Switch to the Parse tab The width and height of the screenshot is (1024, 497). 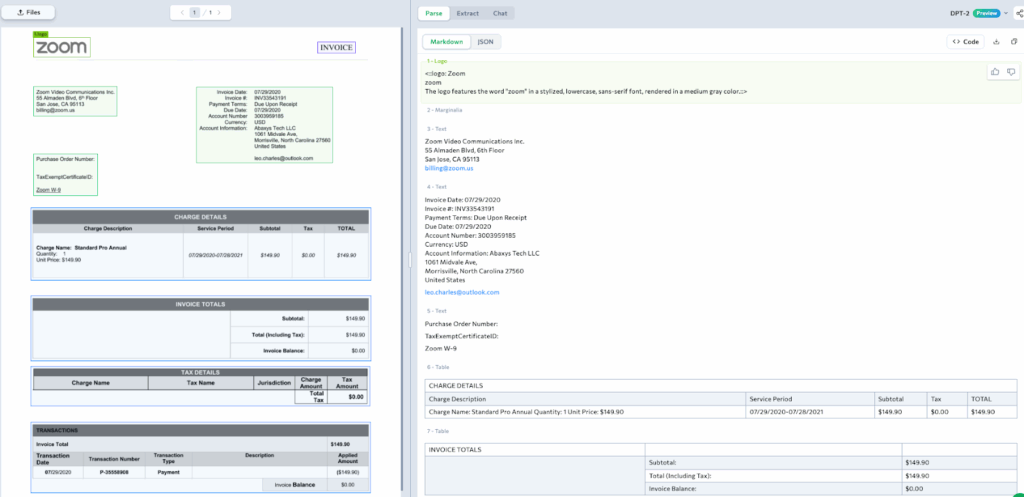coord(434,13)
